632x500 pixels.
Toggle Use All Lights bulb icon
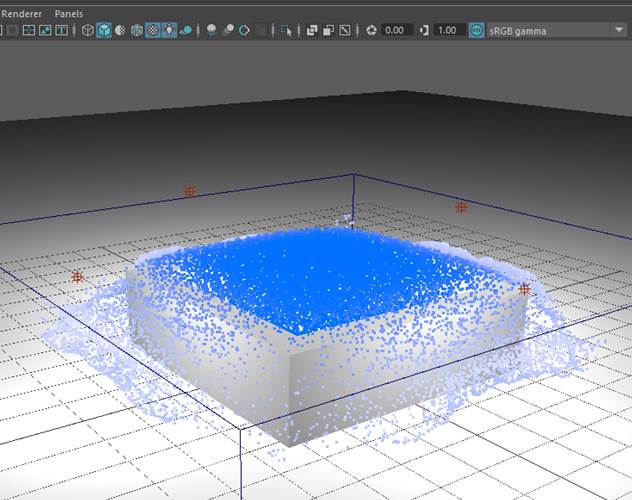click(x=169, y=30)
